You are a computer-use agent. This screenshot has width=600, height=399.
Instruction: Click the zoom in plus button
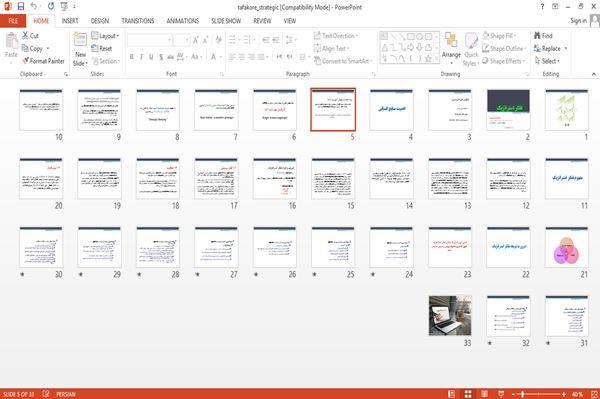point(564,394)
